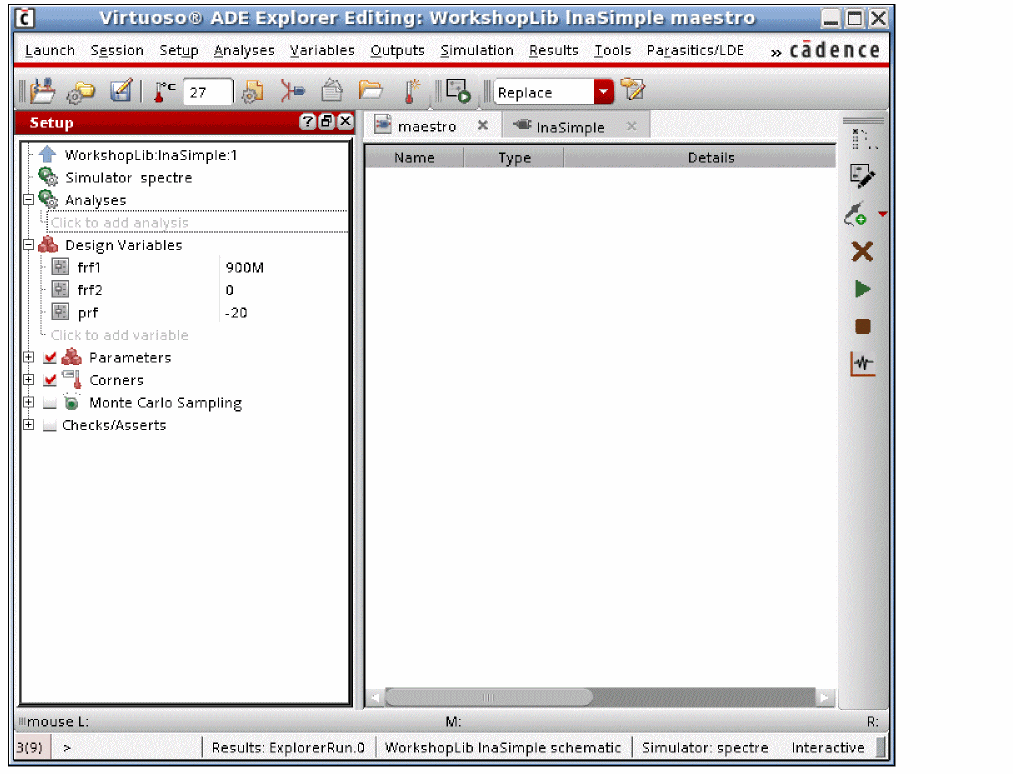Open the Outputs menu

point(397,50)
